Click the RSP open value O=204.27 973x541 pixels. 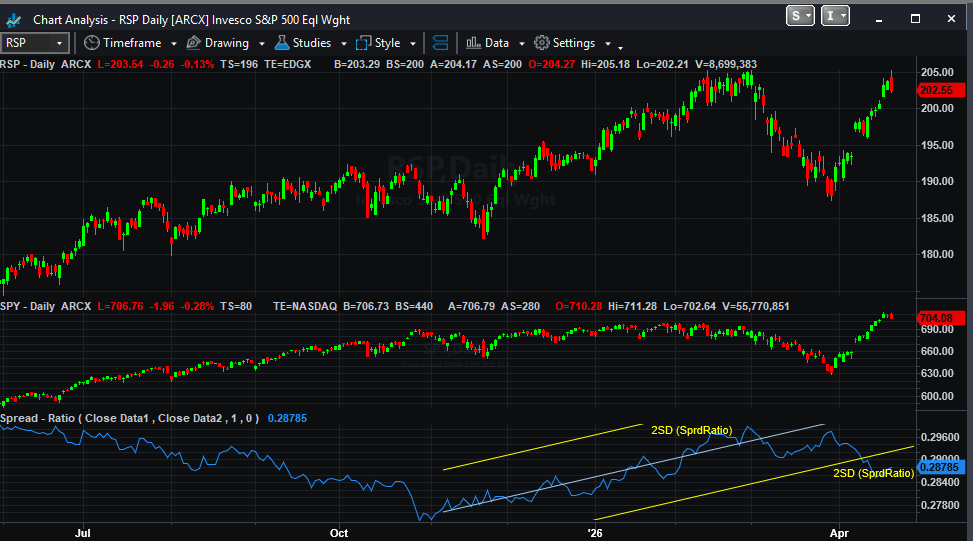(x=552, y=64)
